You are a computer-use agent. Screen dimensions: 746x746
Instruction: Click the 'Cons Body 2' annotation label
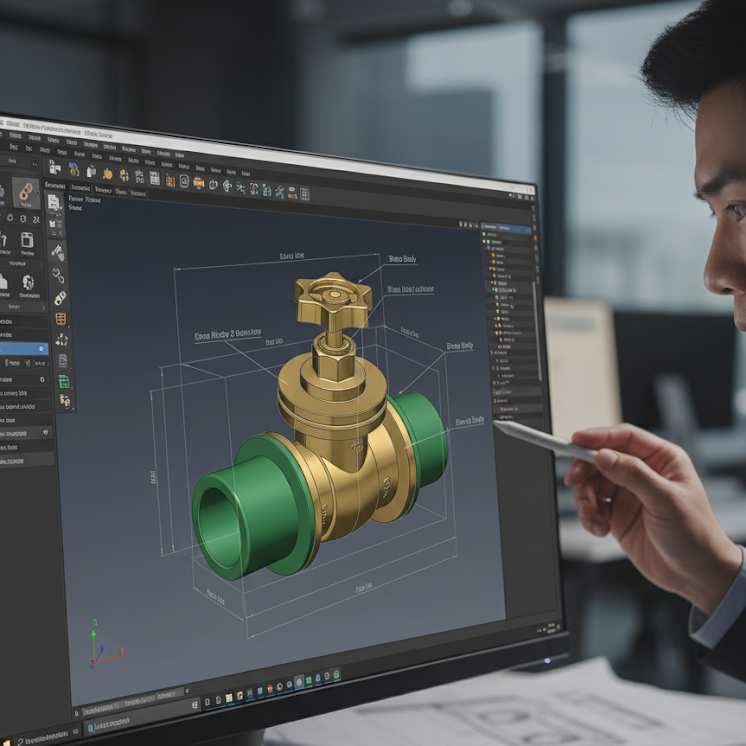[x=228, y=337]
